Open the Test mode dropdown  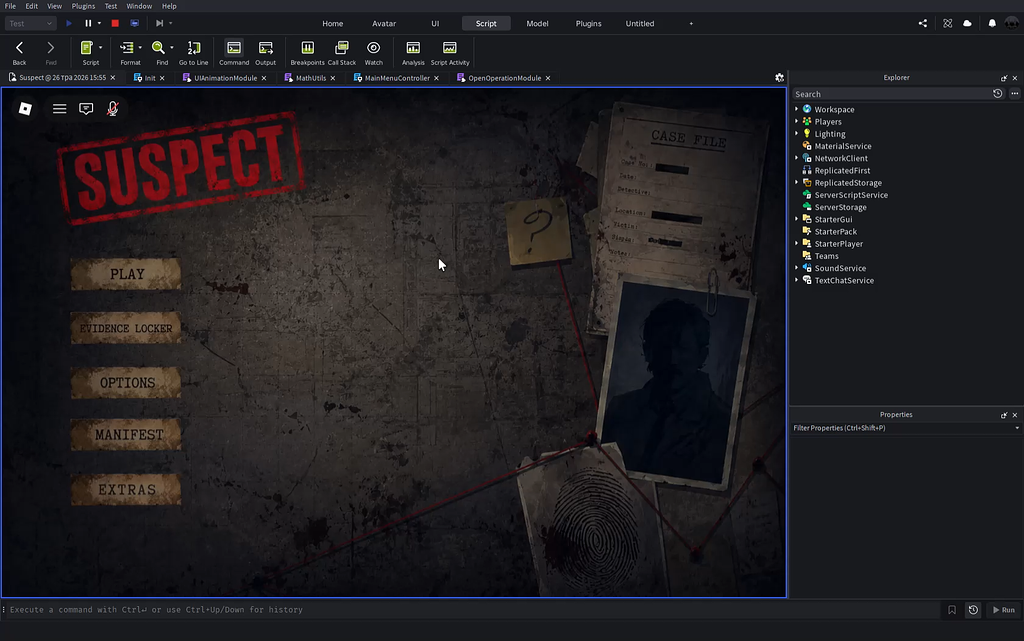(x=30, y=23)
